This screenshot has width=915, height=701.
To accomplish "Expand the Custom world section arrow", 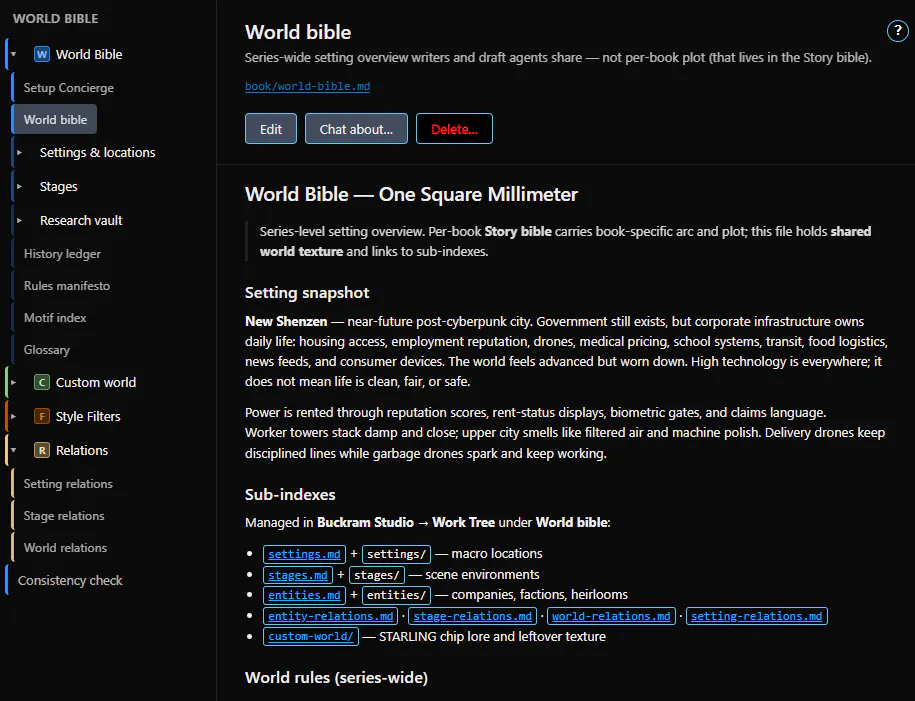I will point(13,382).
